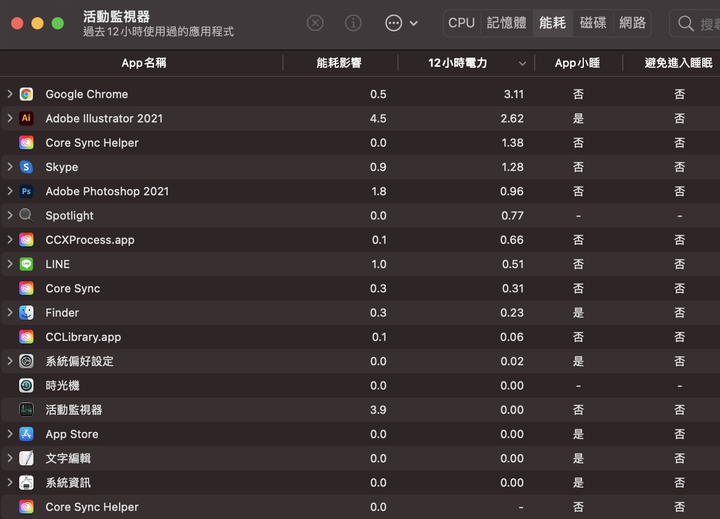720x519 pixels.
Task: Click the Google Chrome app icon
Action: (26, 94)
